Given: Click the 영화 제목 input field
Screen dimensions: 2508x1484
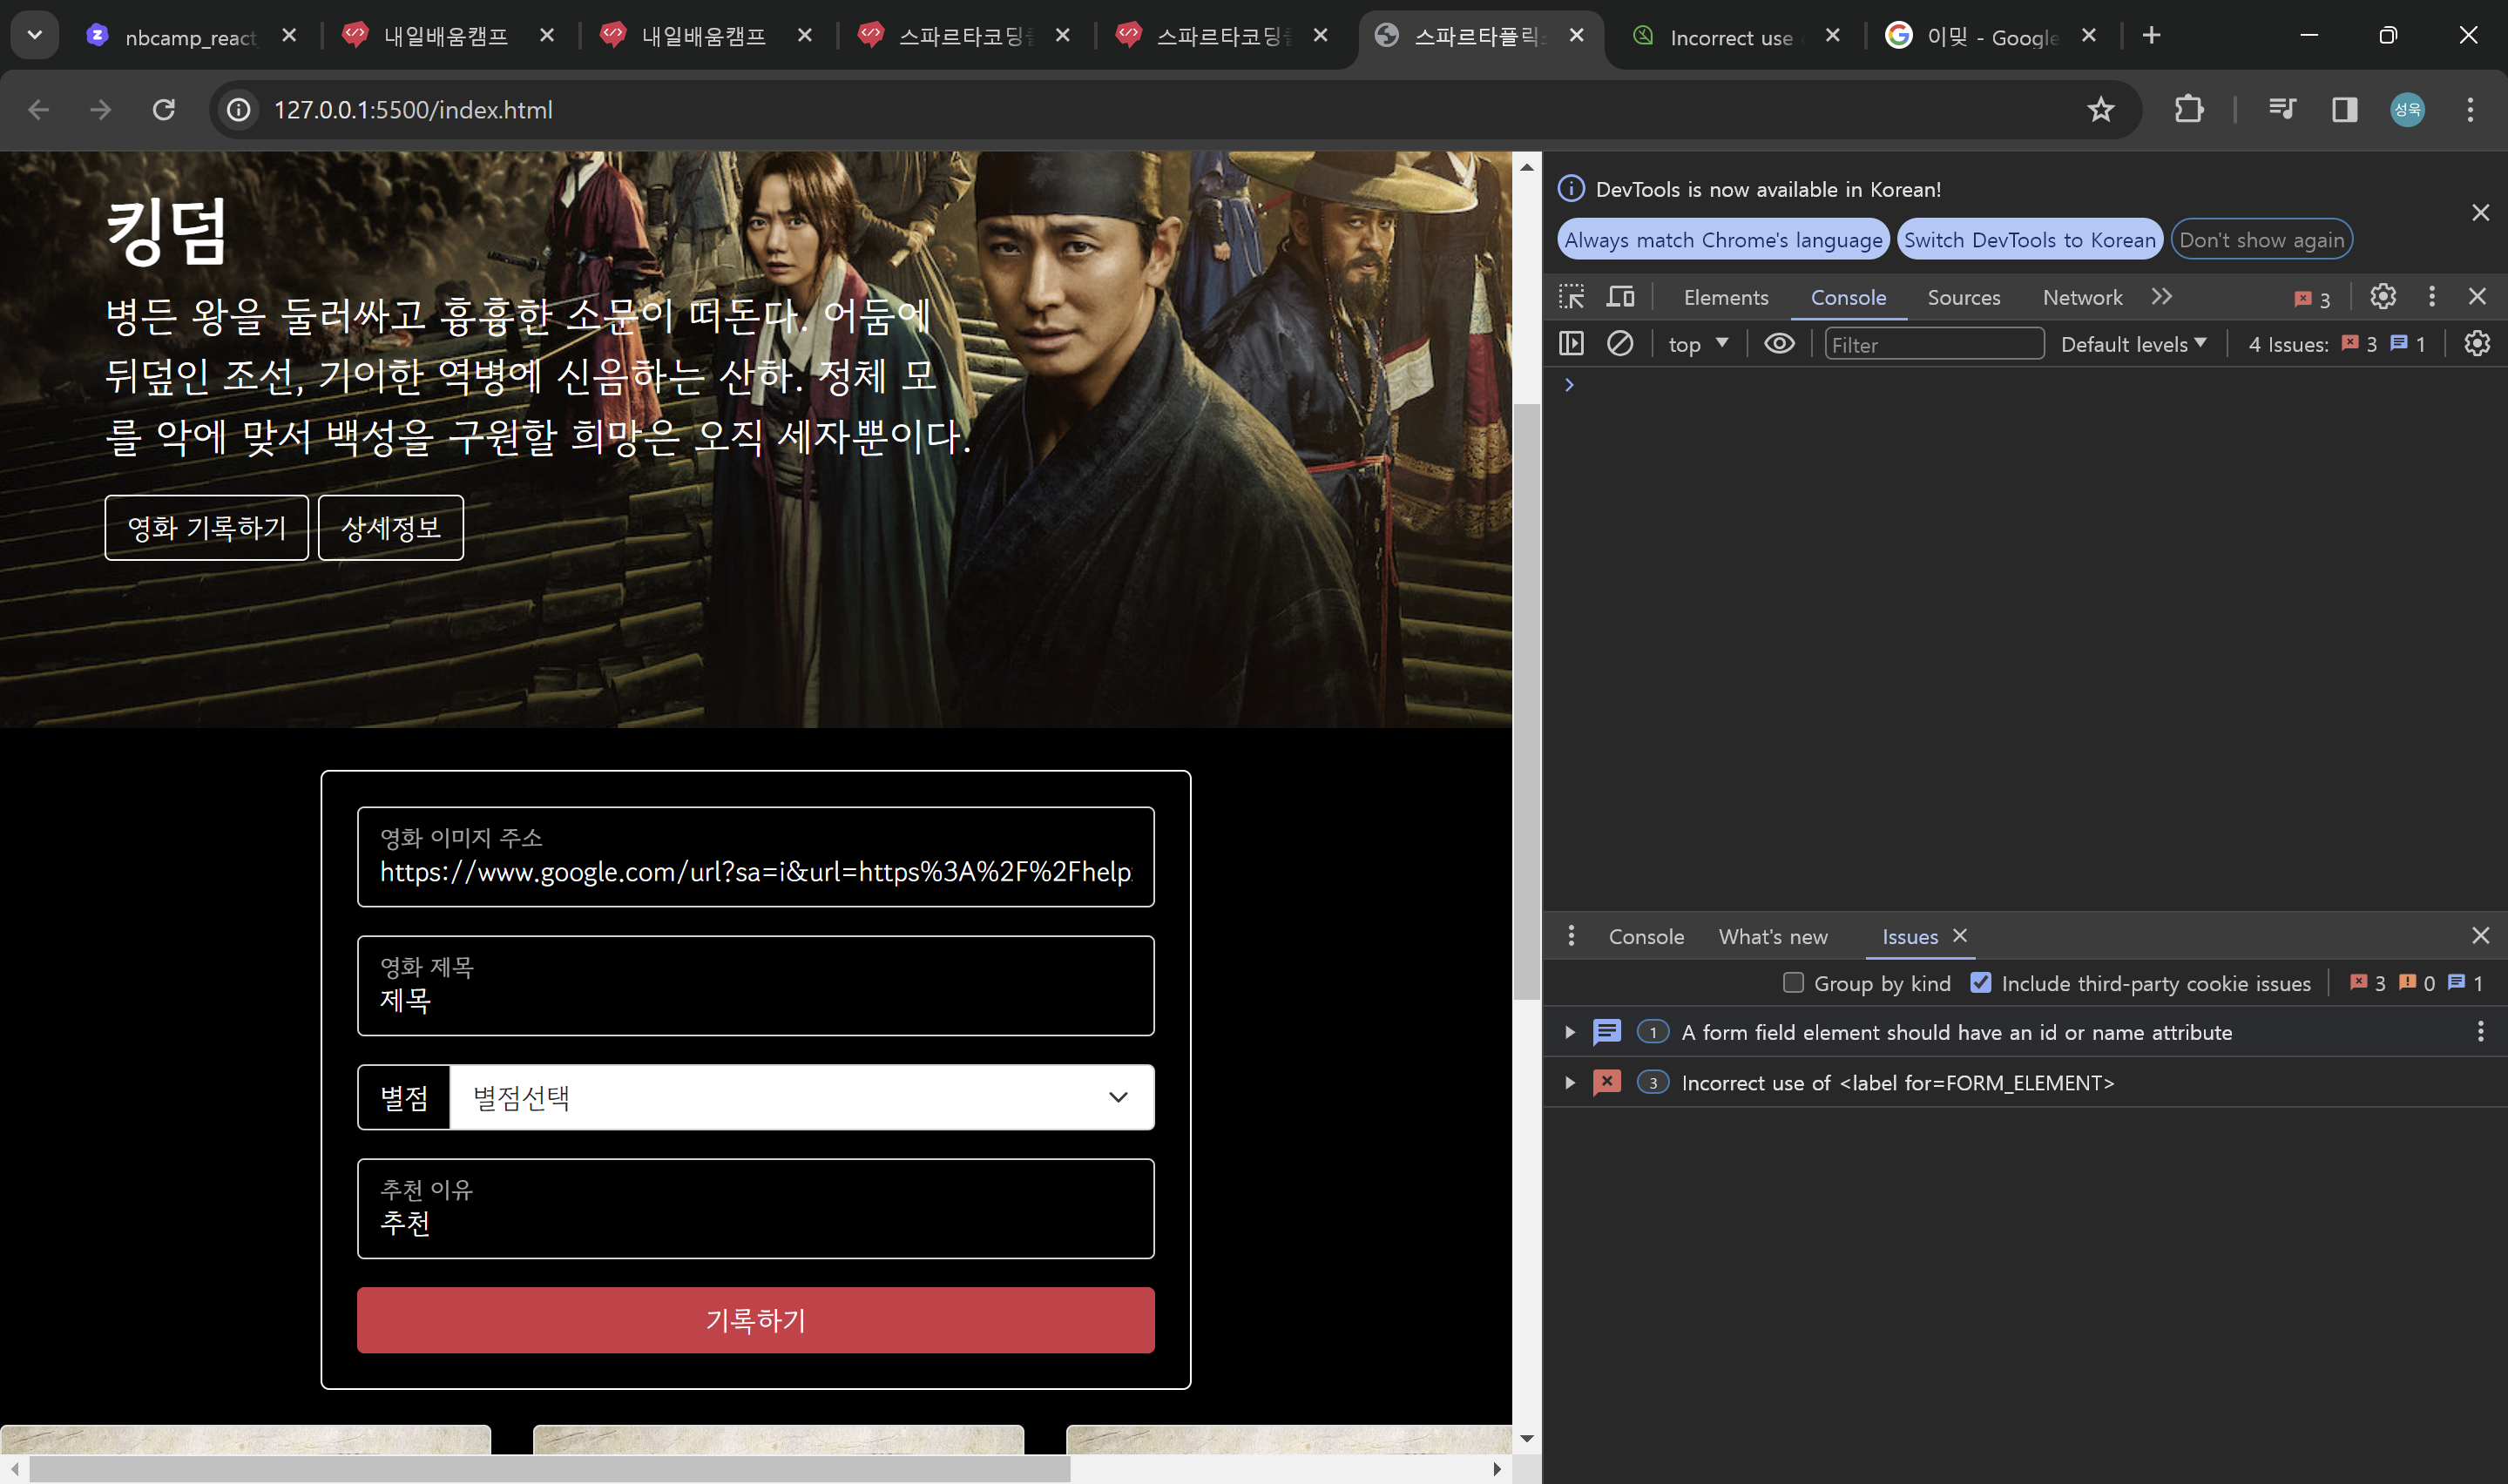Looking at the screenshot, I should tap(756, 986).
